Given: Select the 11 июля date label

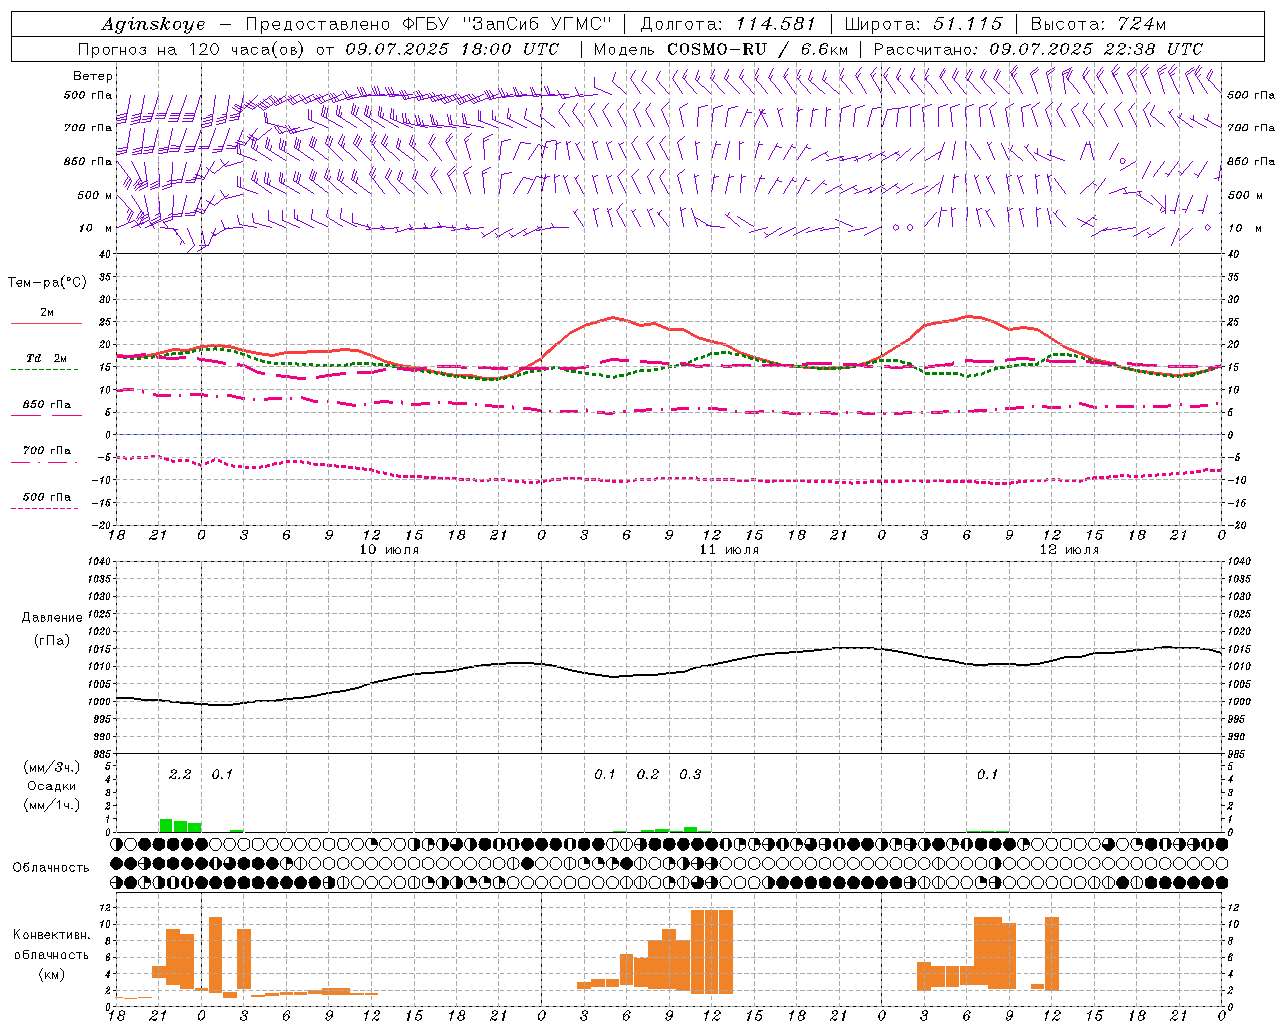Looking at the screenshot, I should click(729, 550).
